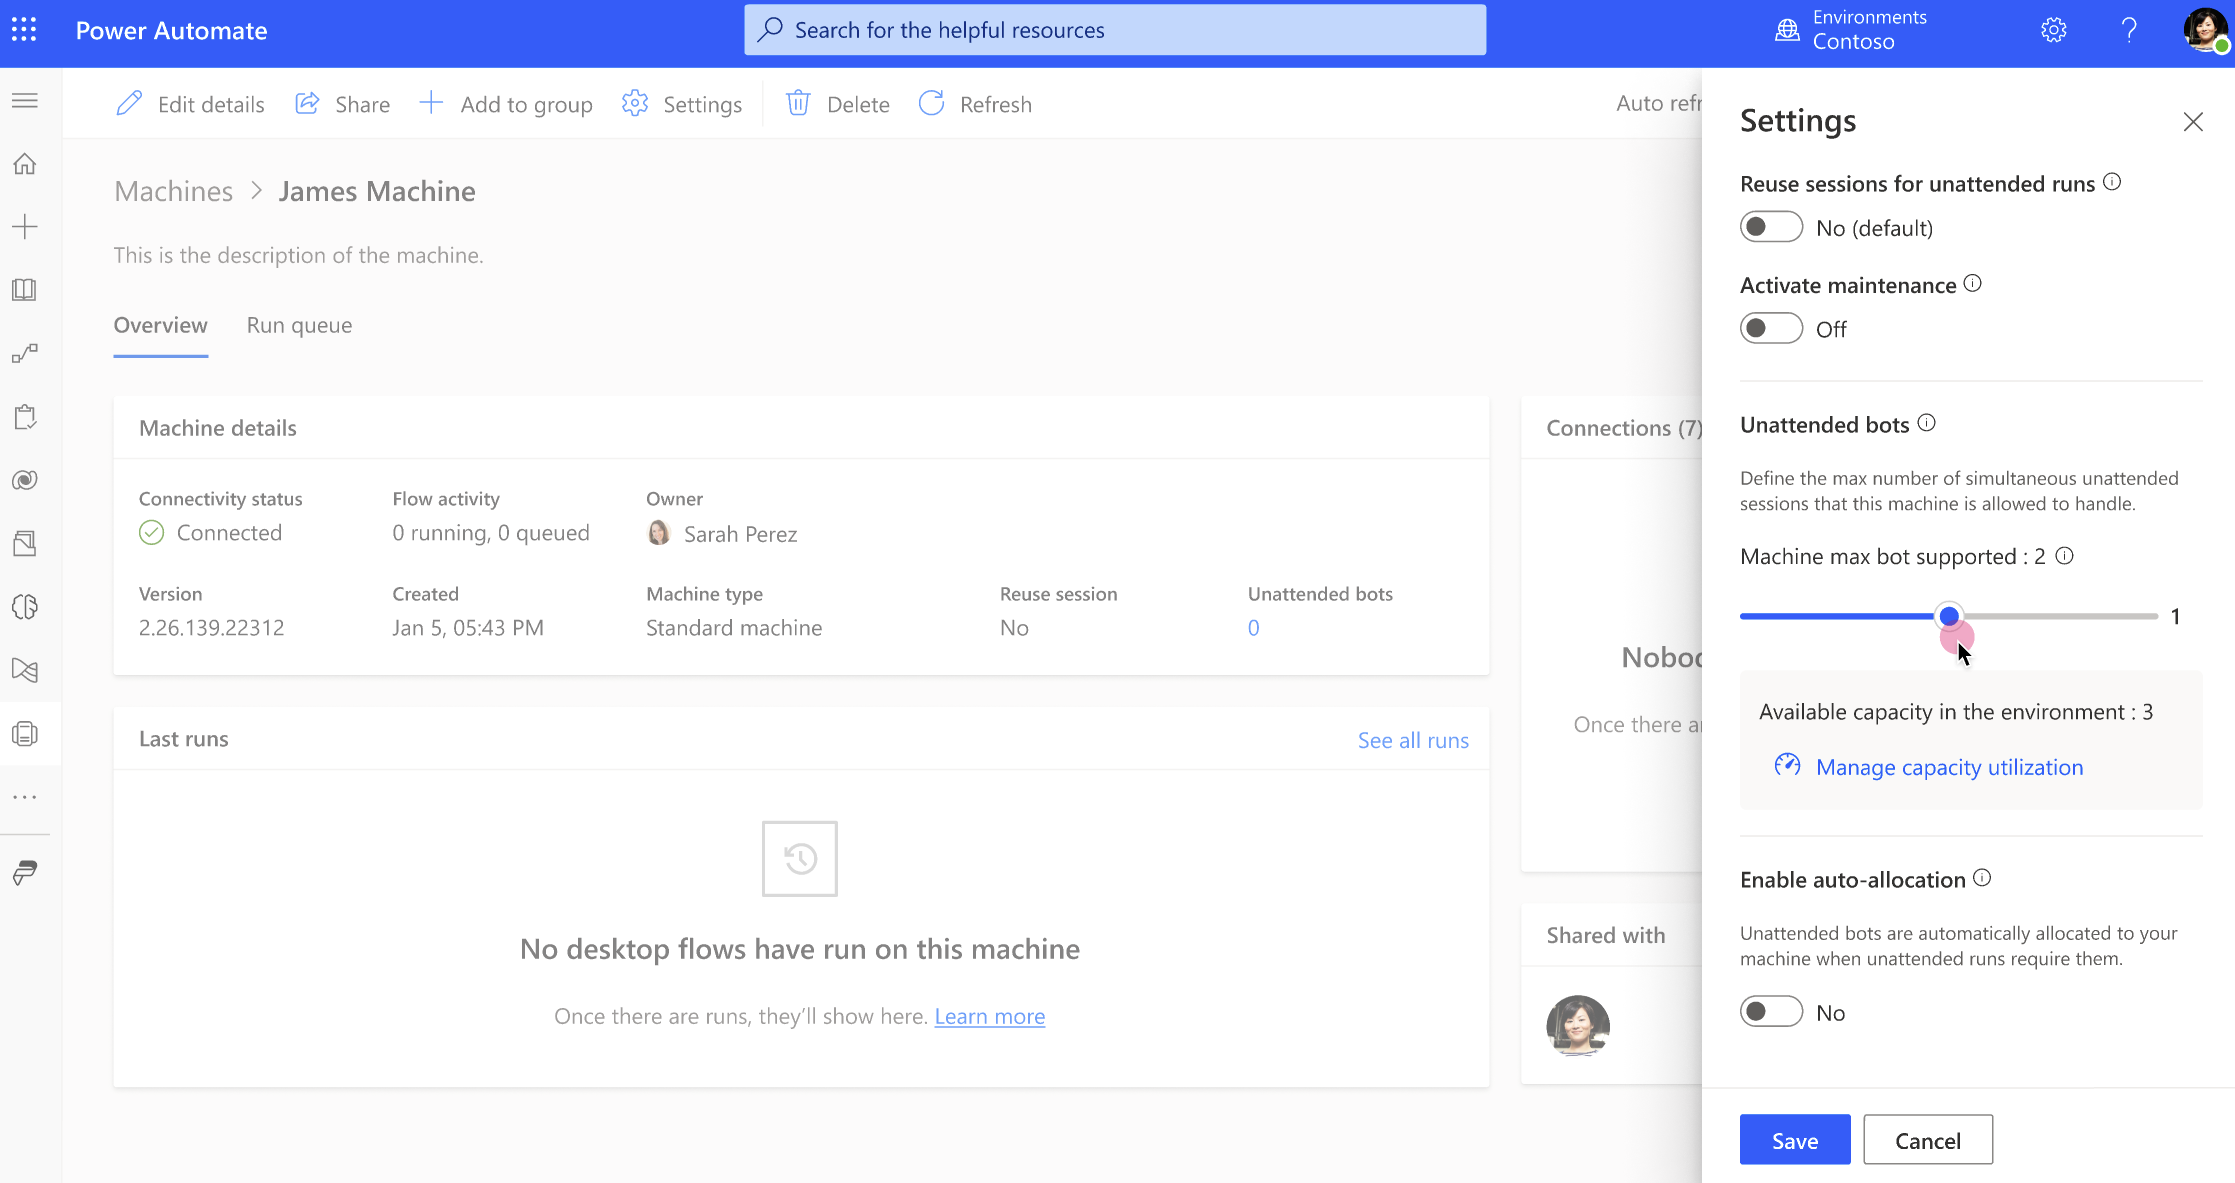Click the Edit details icon
This screenshot has width=2235, height=1183.
click(132, 104)
